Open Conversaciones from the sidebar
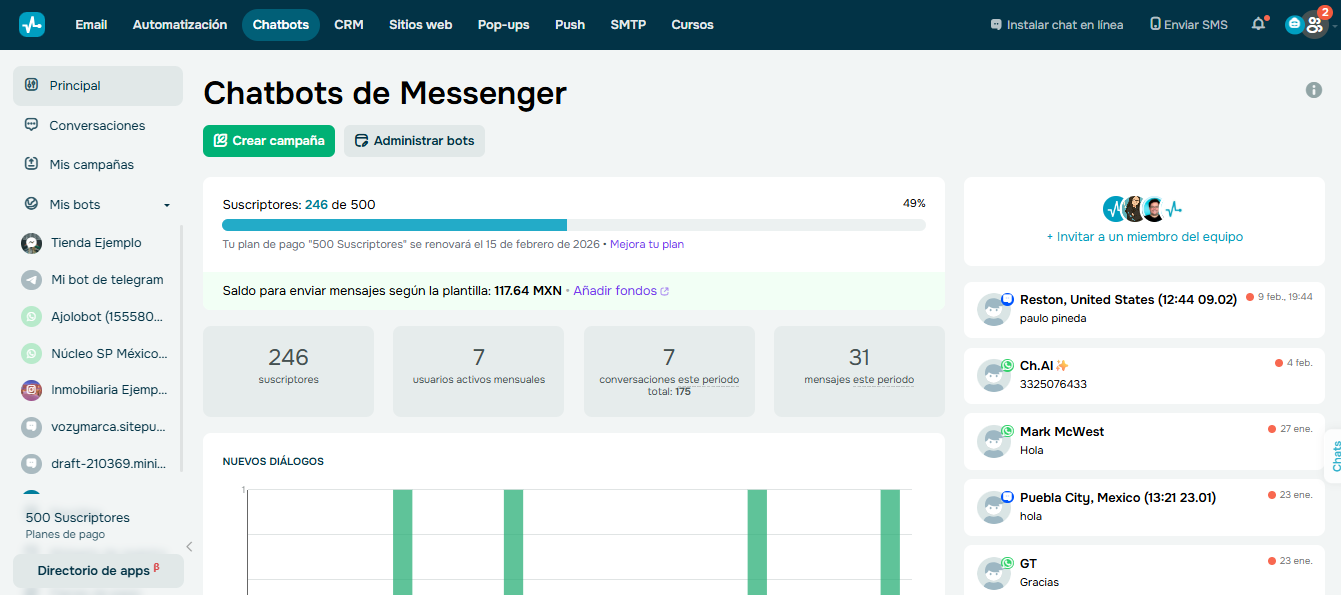The width and height of the screenshot is (1341, 595). [96, 125]
